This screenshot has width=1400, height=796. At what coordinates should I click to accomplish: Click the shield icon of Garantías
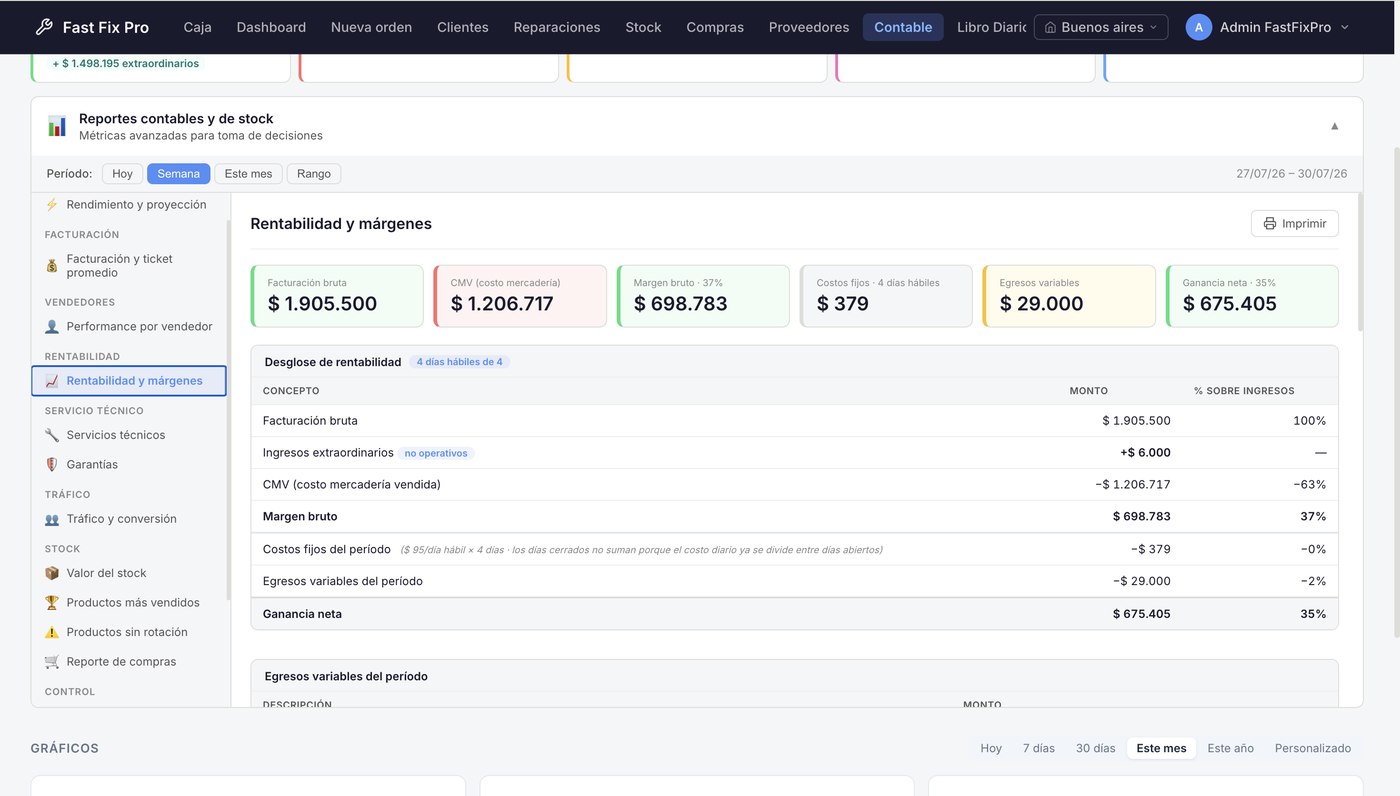coord(52,464)
